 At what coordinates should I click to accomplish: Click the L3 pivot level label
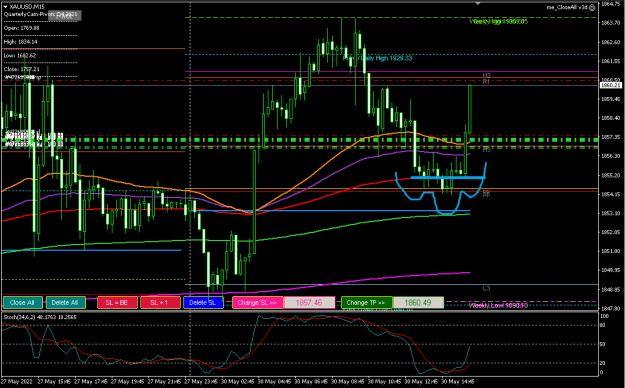pyautogui.click(x=486, y=288)
